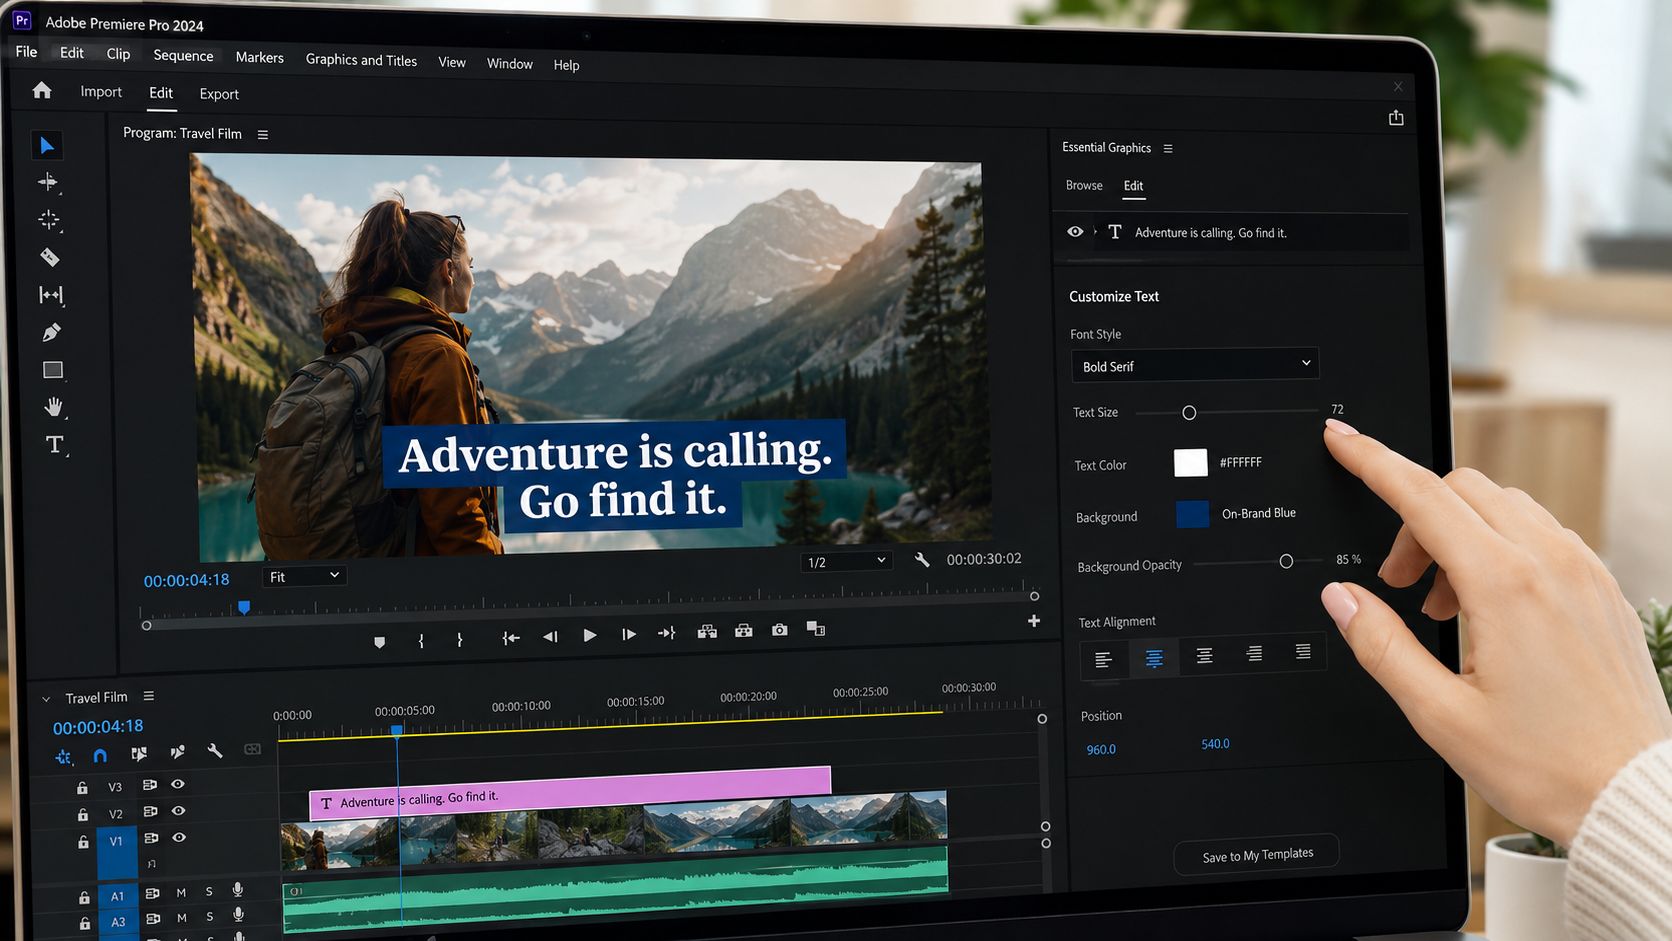Select the Ripple Edit tool
1672x941 pixels.
(x=49, y=220)
